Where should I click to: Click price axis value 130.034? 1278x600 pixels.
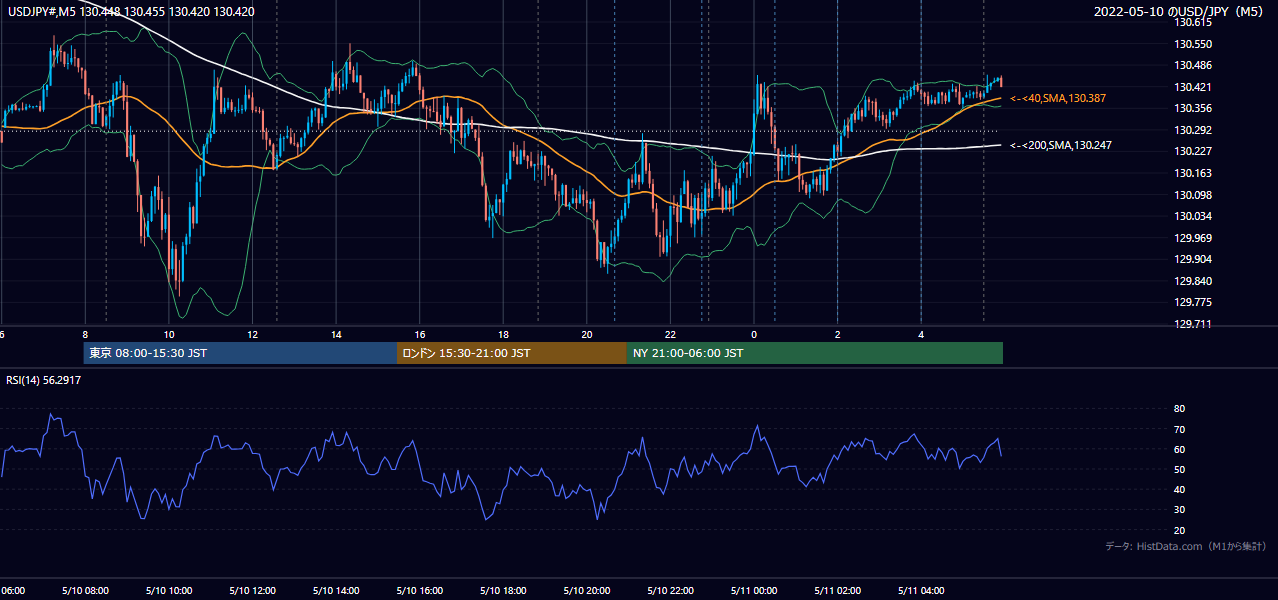1195,216
